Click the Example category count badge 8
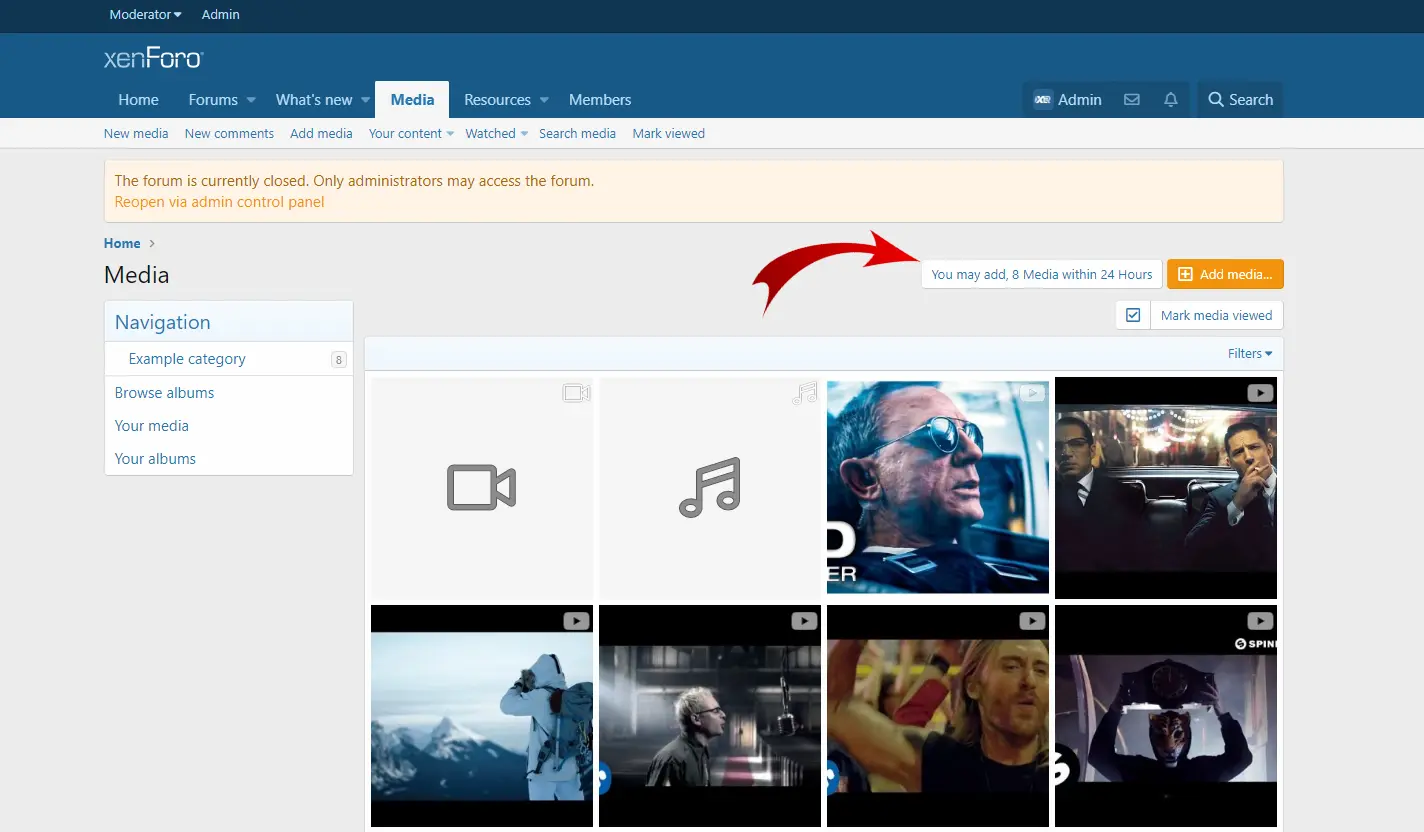The image size is (1424, 832). [x=339, y=359]
